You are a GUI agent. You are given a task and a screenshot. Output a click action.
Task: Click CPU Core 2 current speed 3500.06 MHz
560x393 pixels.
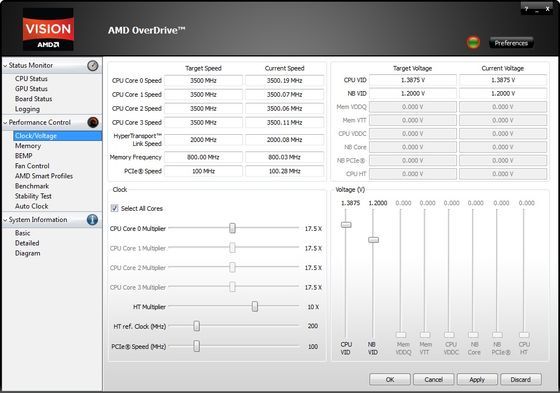[x=285, y=109]
